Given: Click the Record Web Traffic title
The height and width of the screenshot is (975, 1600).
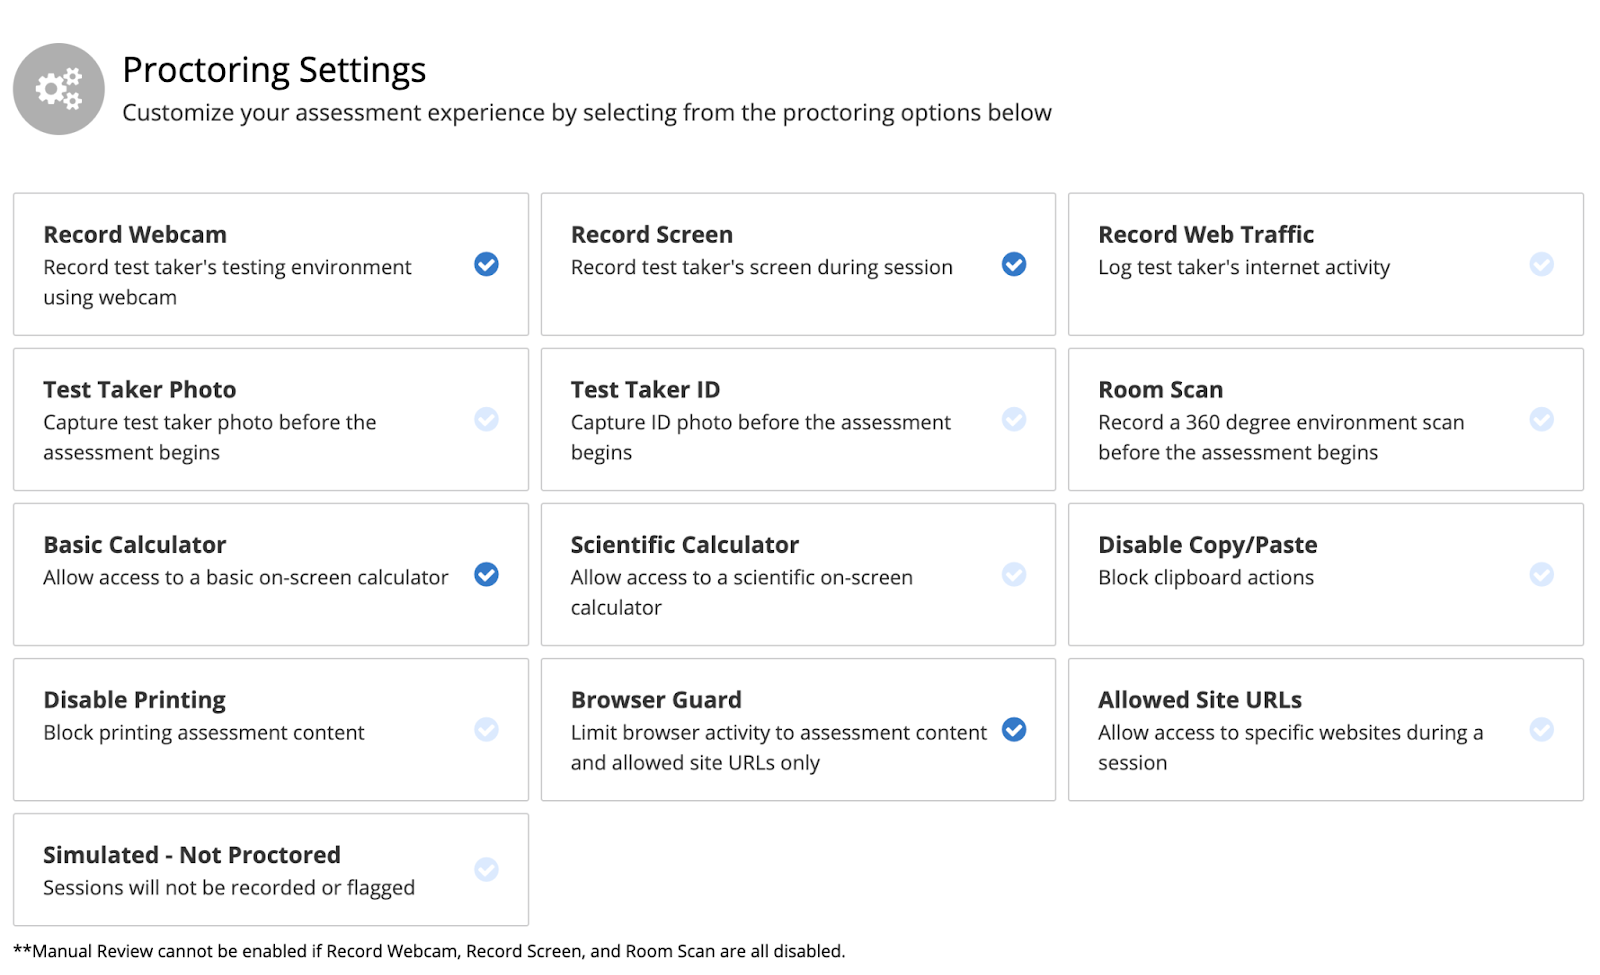Looking at the screenshot, I should click(x=1206, y=235).
